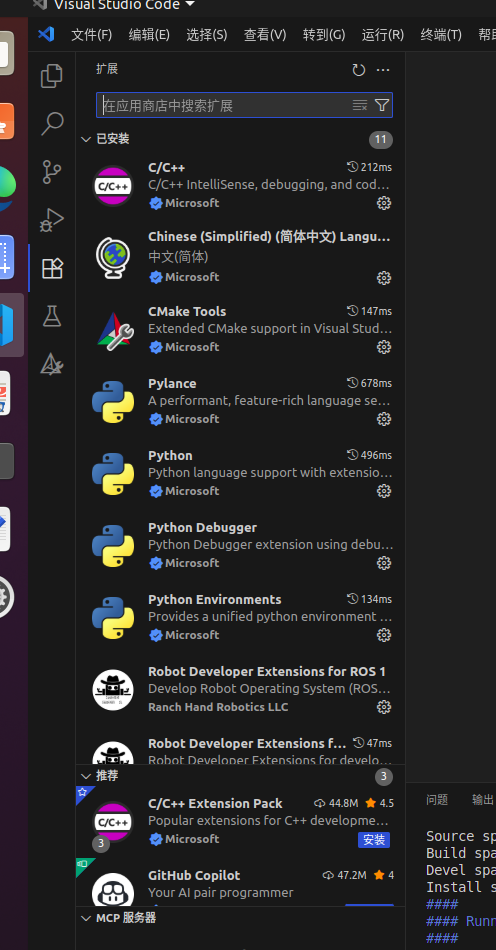Open the GitHub Copilot recommended extension

click(x=194, y=875)
